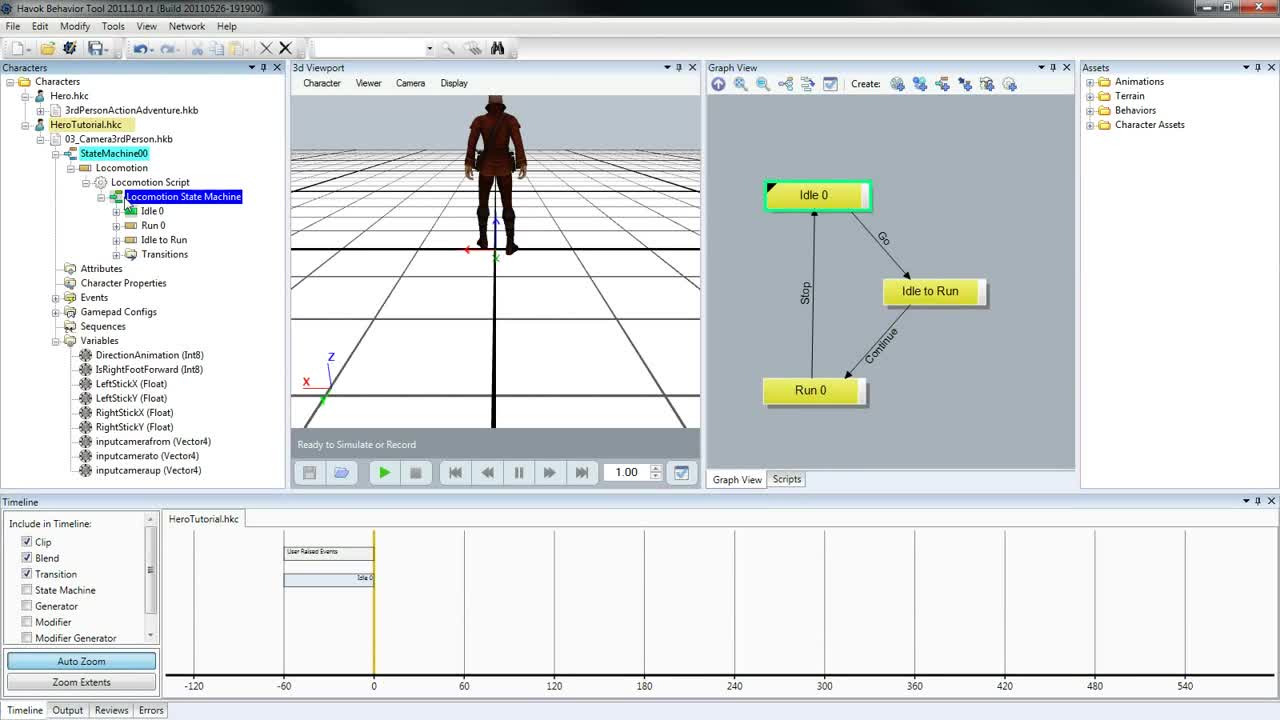Click the New file icon in main toolbar

pos(17,48)
